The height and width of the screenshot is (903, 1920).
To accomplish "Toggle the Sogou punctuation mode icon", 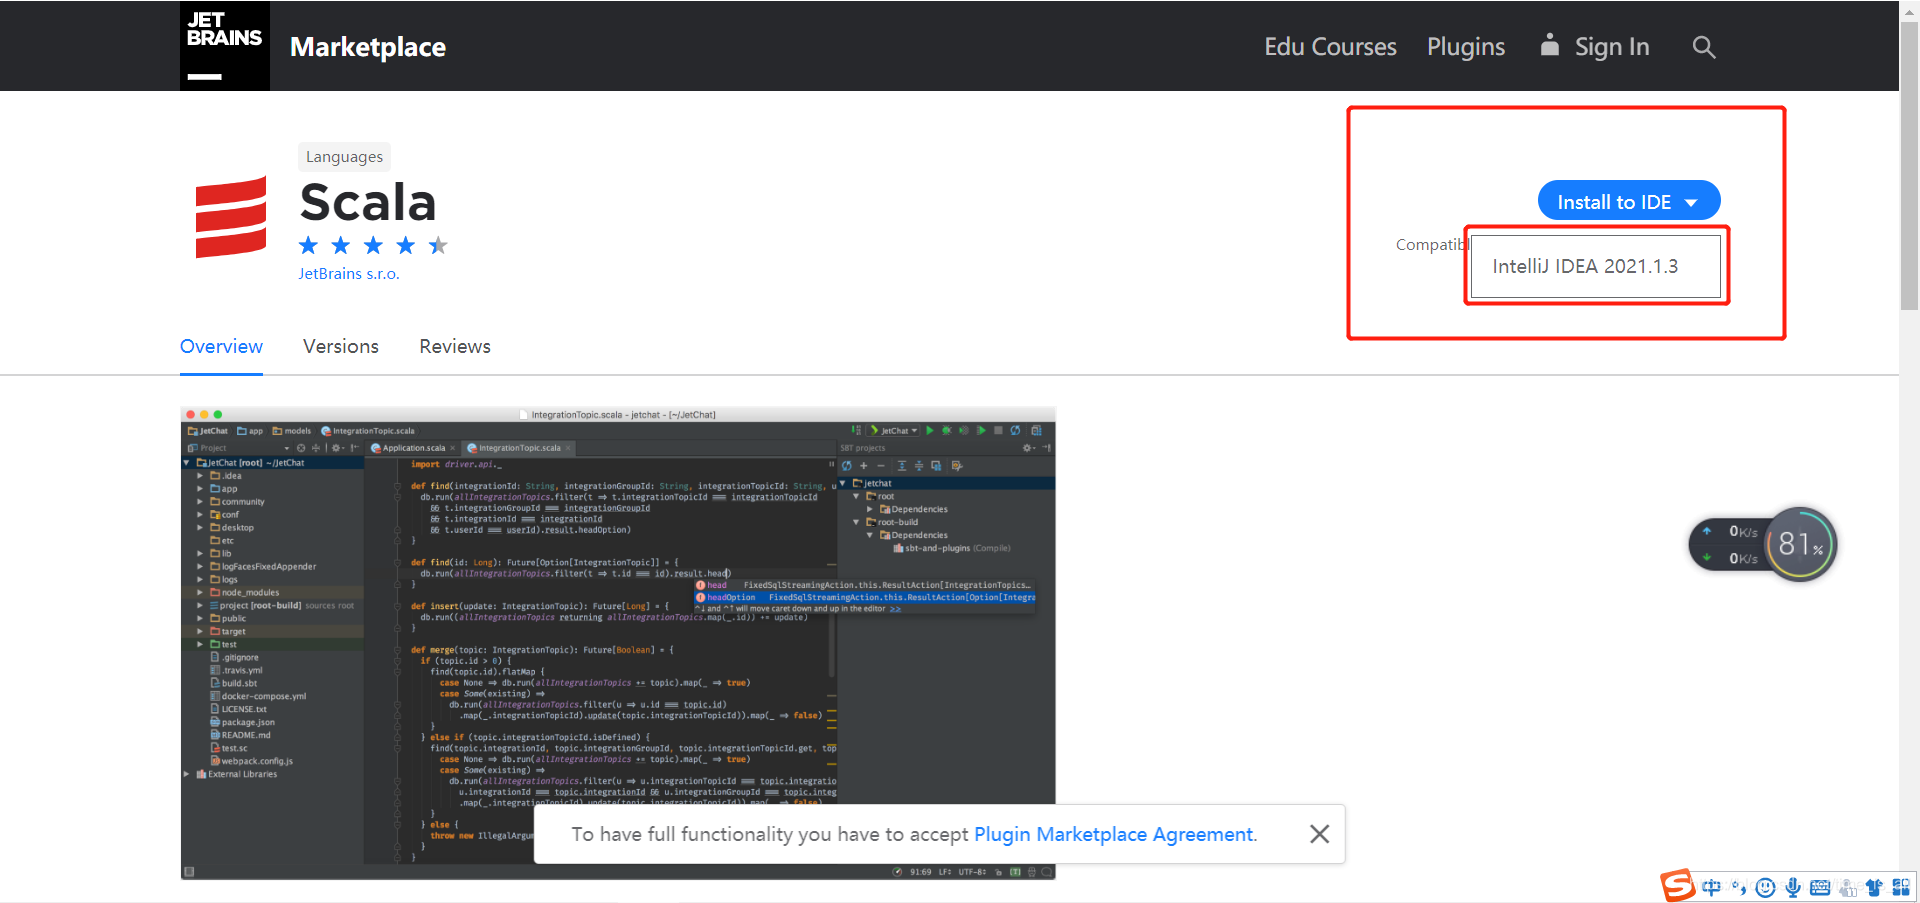I will [1739, 887].
